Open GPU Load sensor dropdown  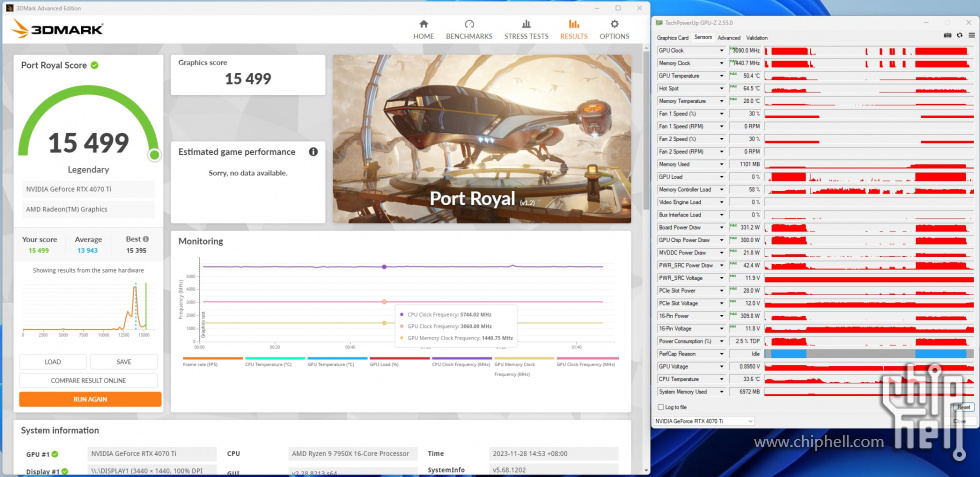click(722, 177)
